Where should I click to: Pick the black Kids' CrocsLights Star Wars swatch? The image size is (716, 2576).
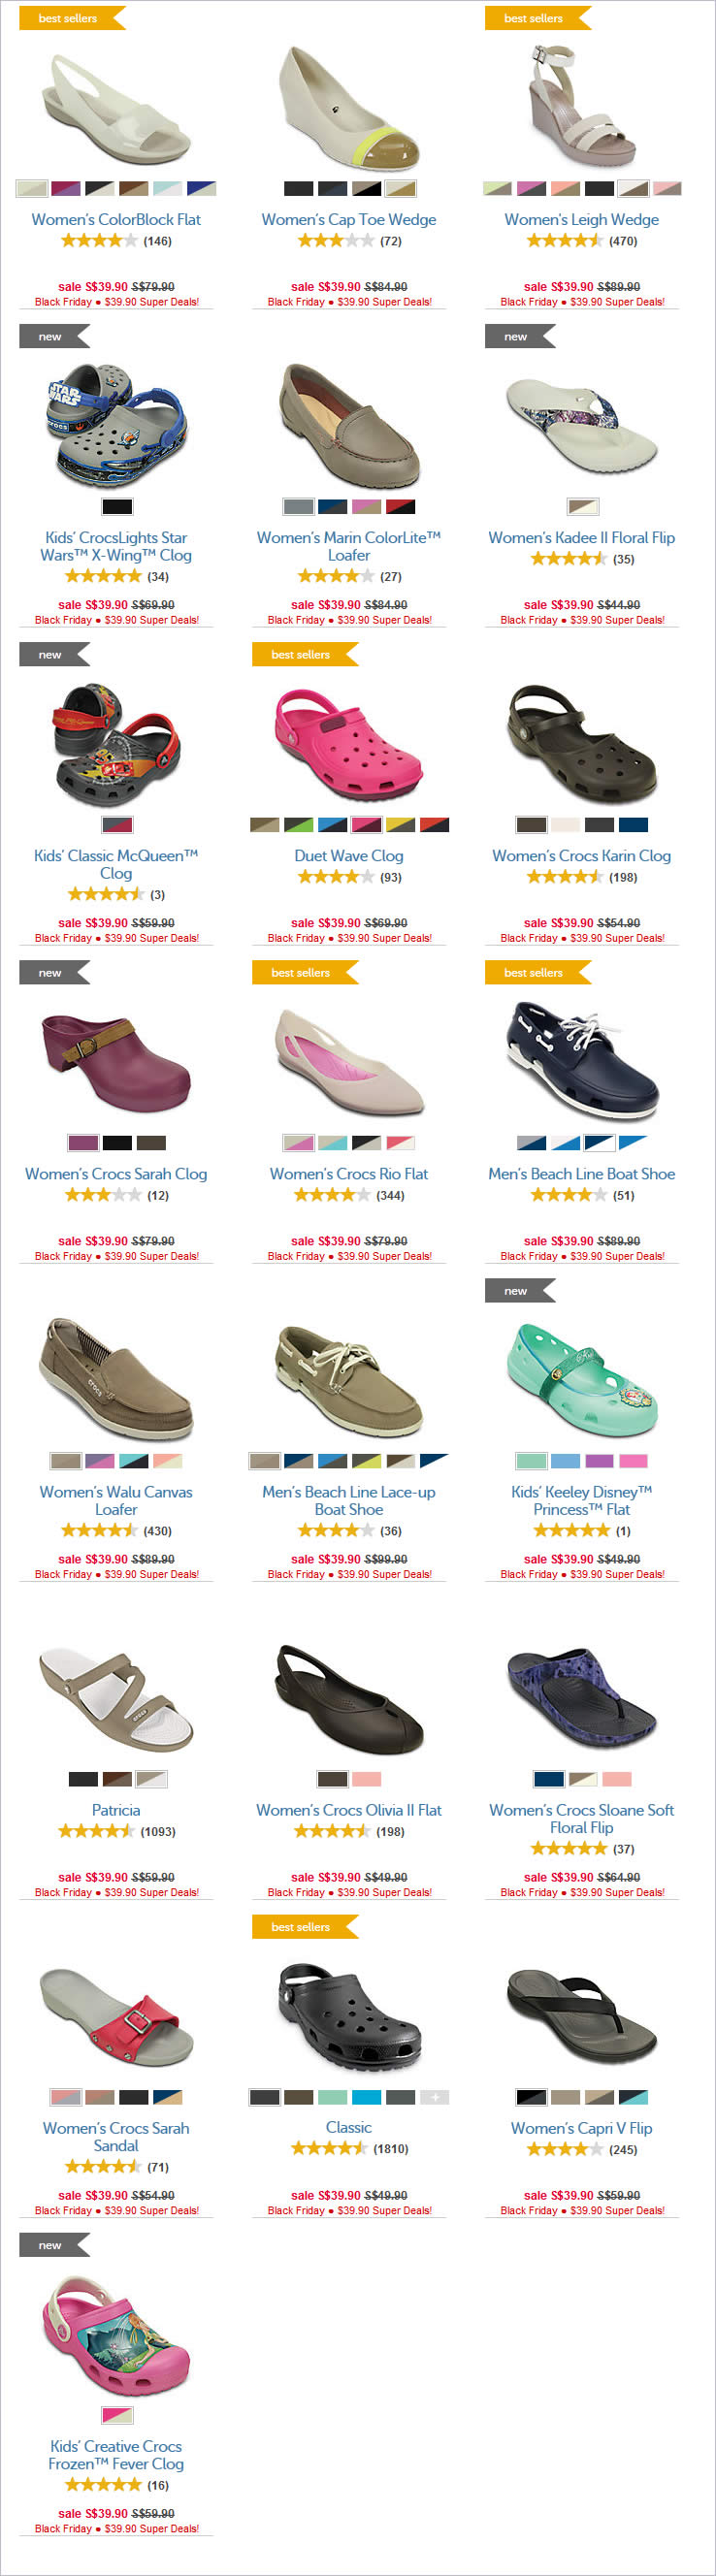pos(117,507)
